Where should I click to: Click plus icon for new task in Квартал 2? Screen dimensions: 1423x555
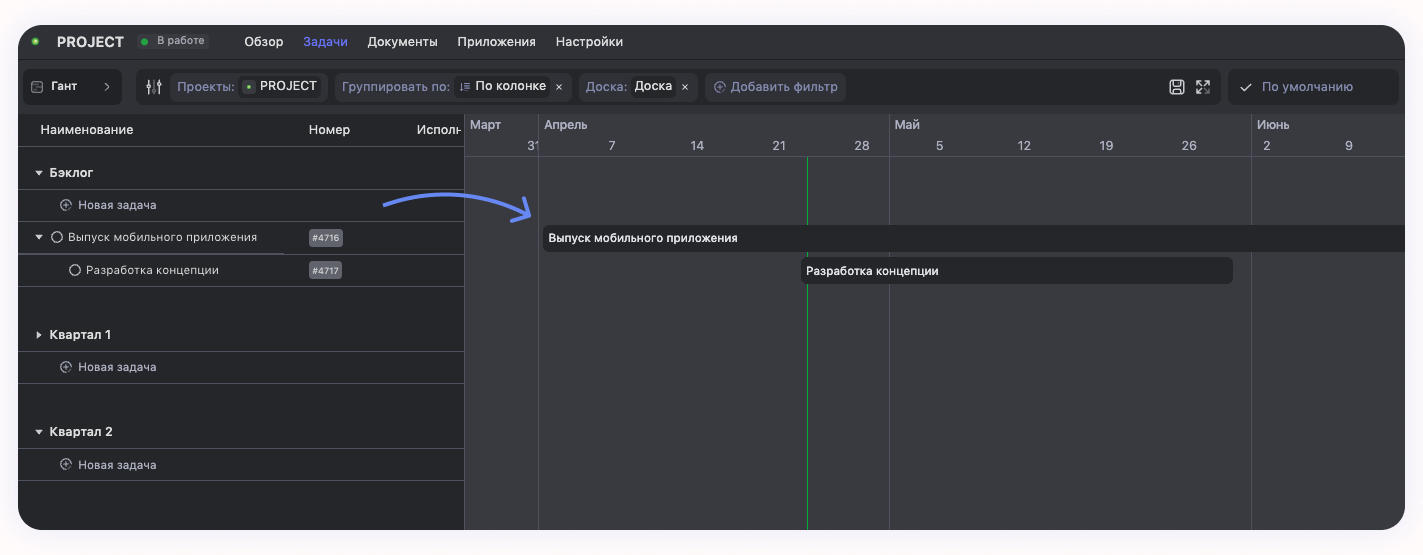66,465
